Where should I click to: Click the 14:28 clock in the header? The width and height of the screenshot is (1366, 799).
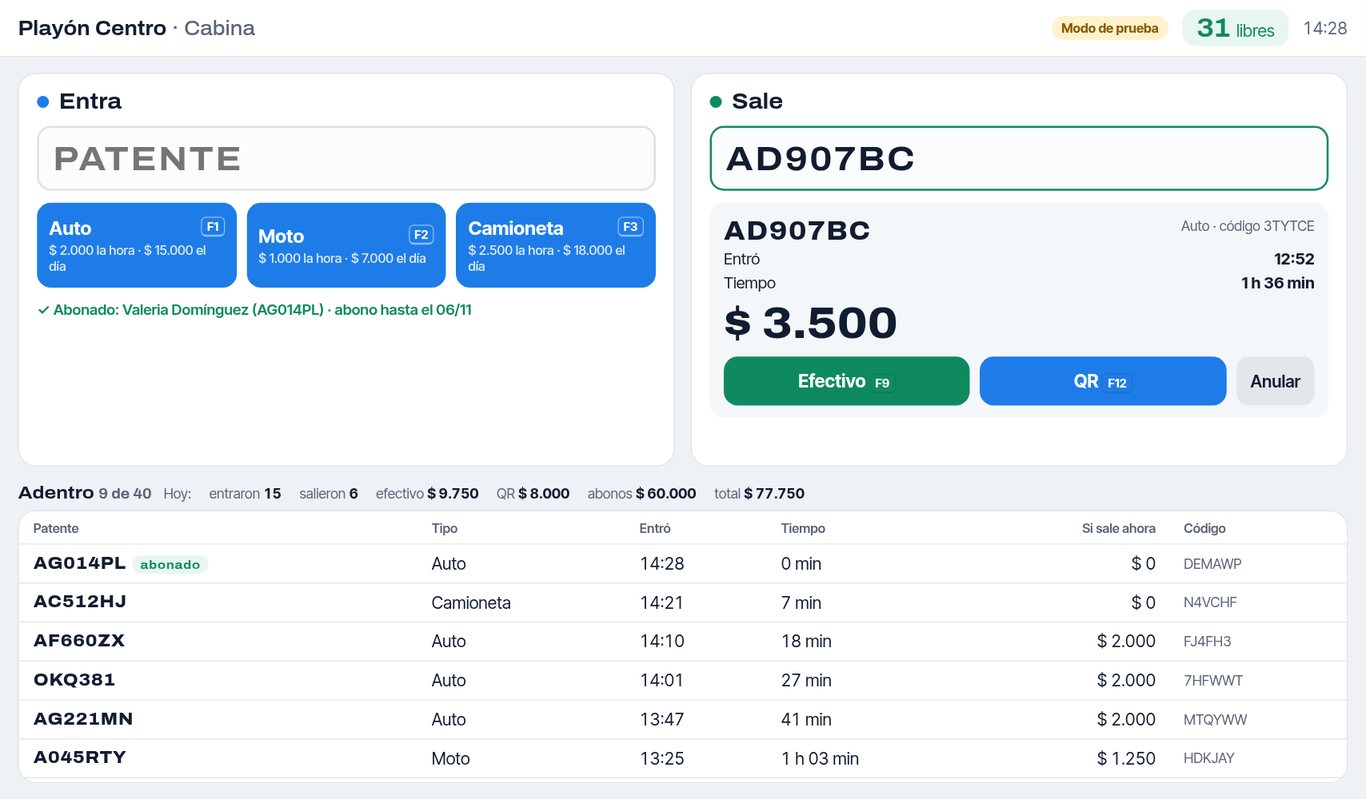pos(1325,28)
